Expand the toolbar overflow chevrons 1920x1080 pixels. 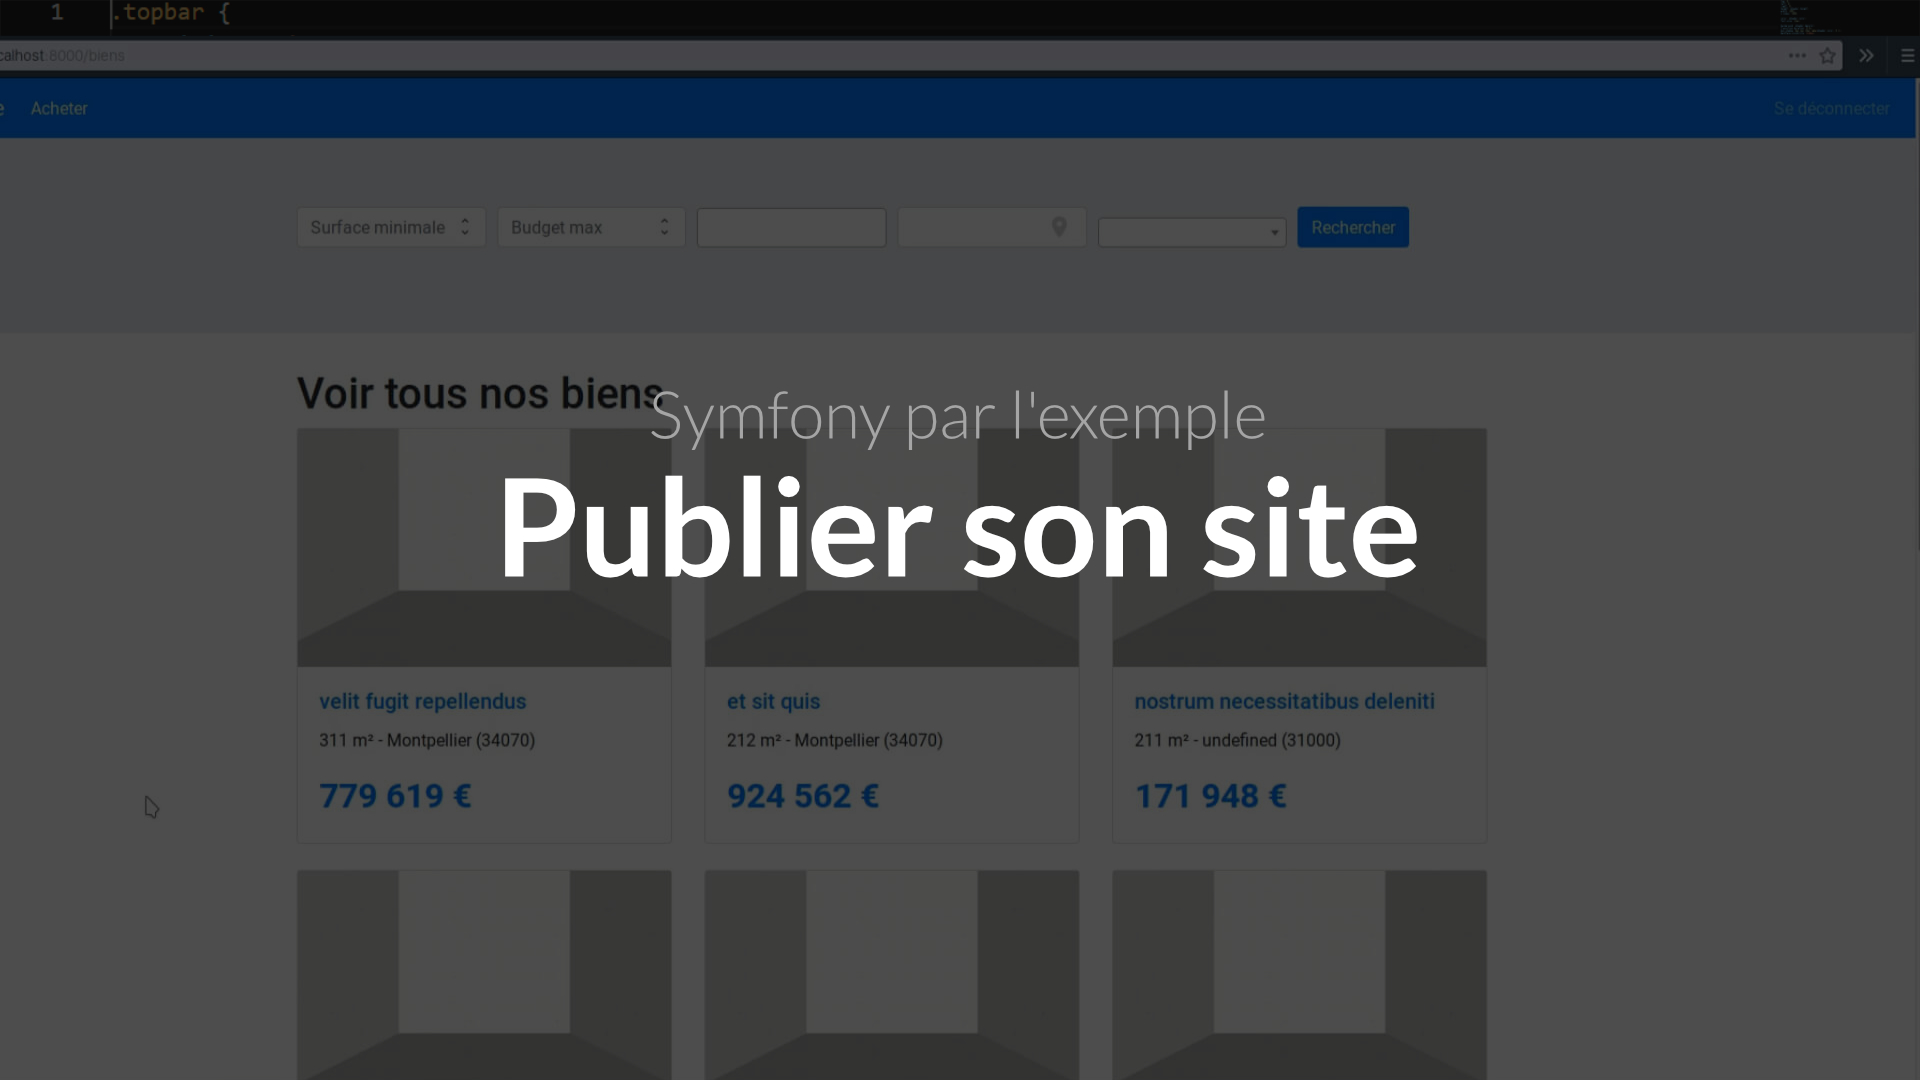1866,56
